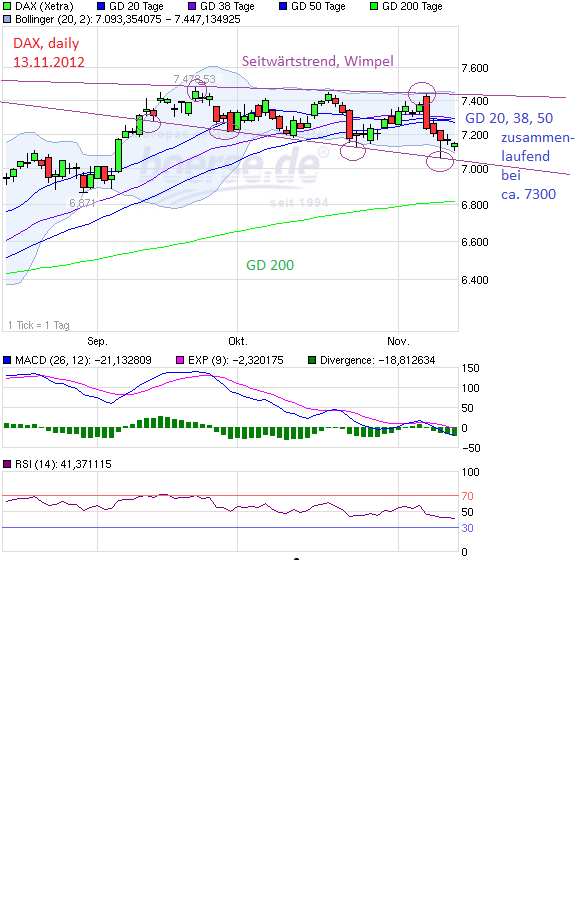Screen dimensions: 582x922
Task: Click the 'ca. 7300' annotation text
Action: pyautogui.click(x=529, y=195)
